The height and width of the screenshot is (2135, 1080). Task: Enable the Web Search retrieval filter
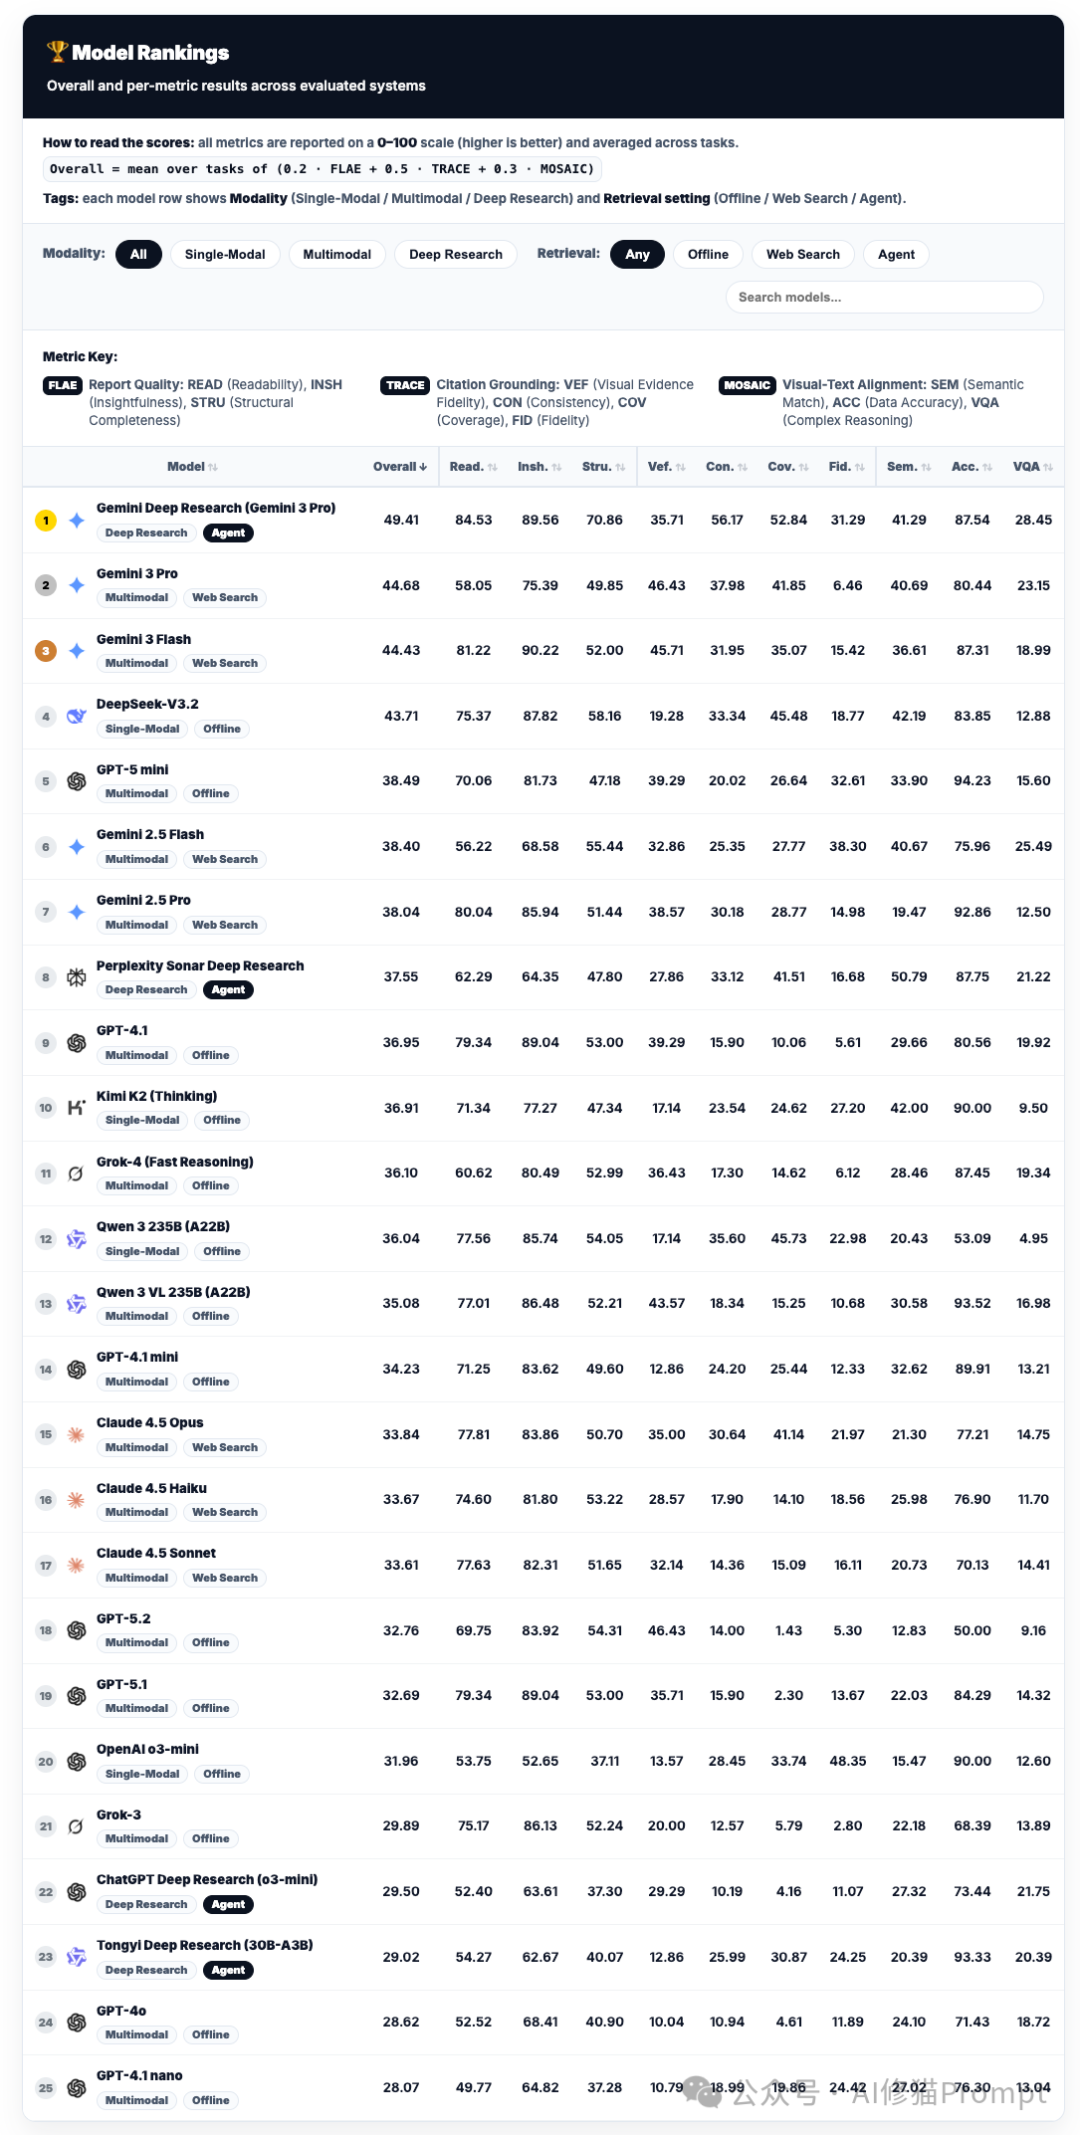pyautogui.click(x=802, y=254)
